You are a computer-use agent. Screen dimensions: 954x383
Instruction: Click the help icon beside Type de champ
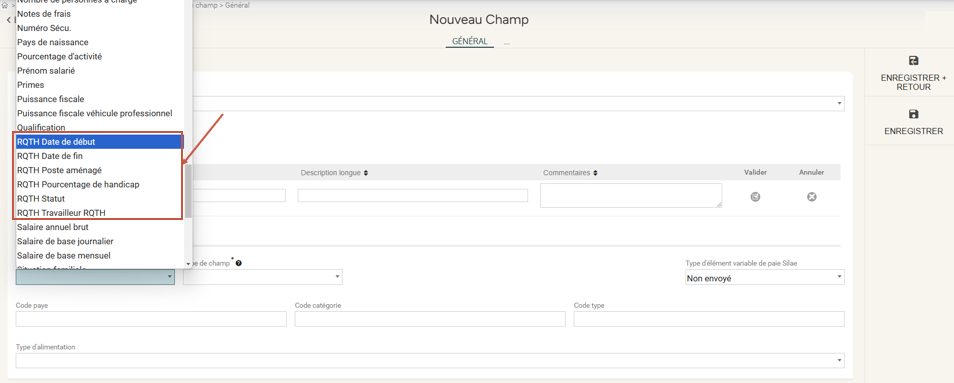coord(238,263)
